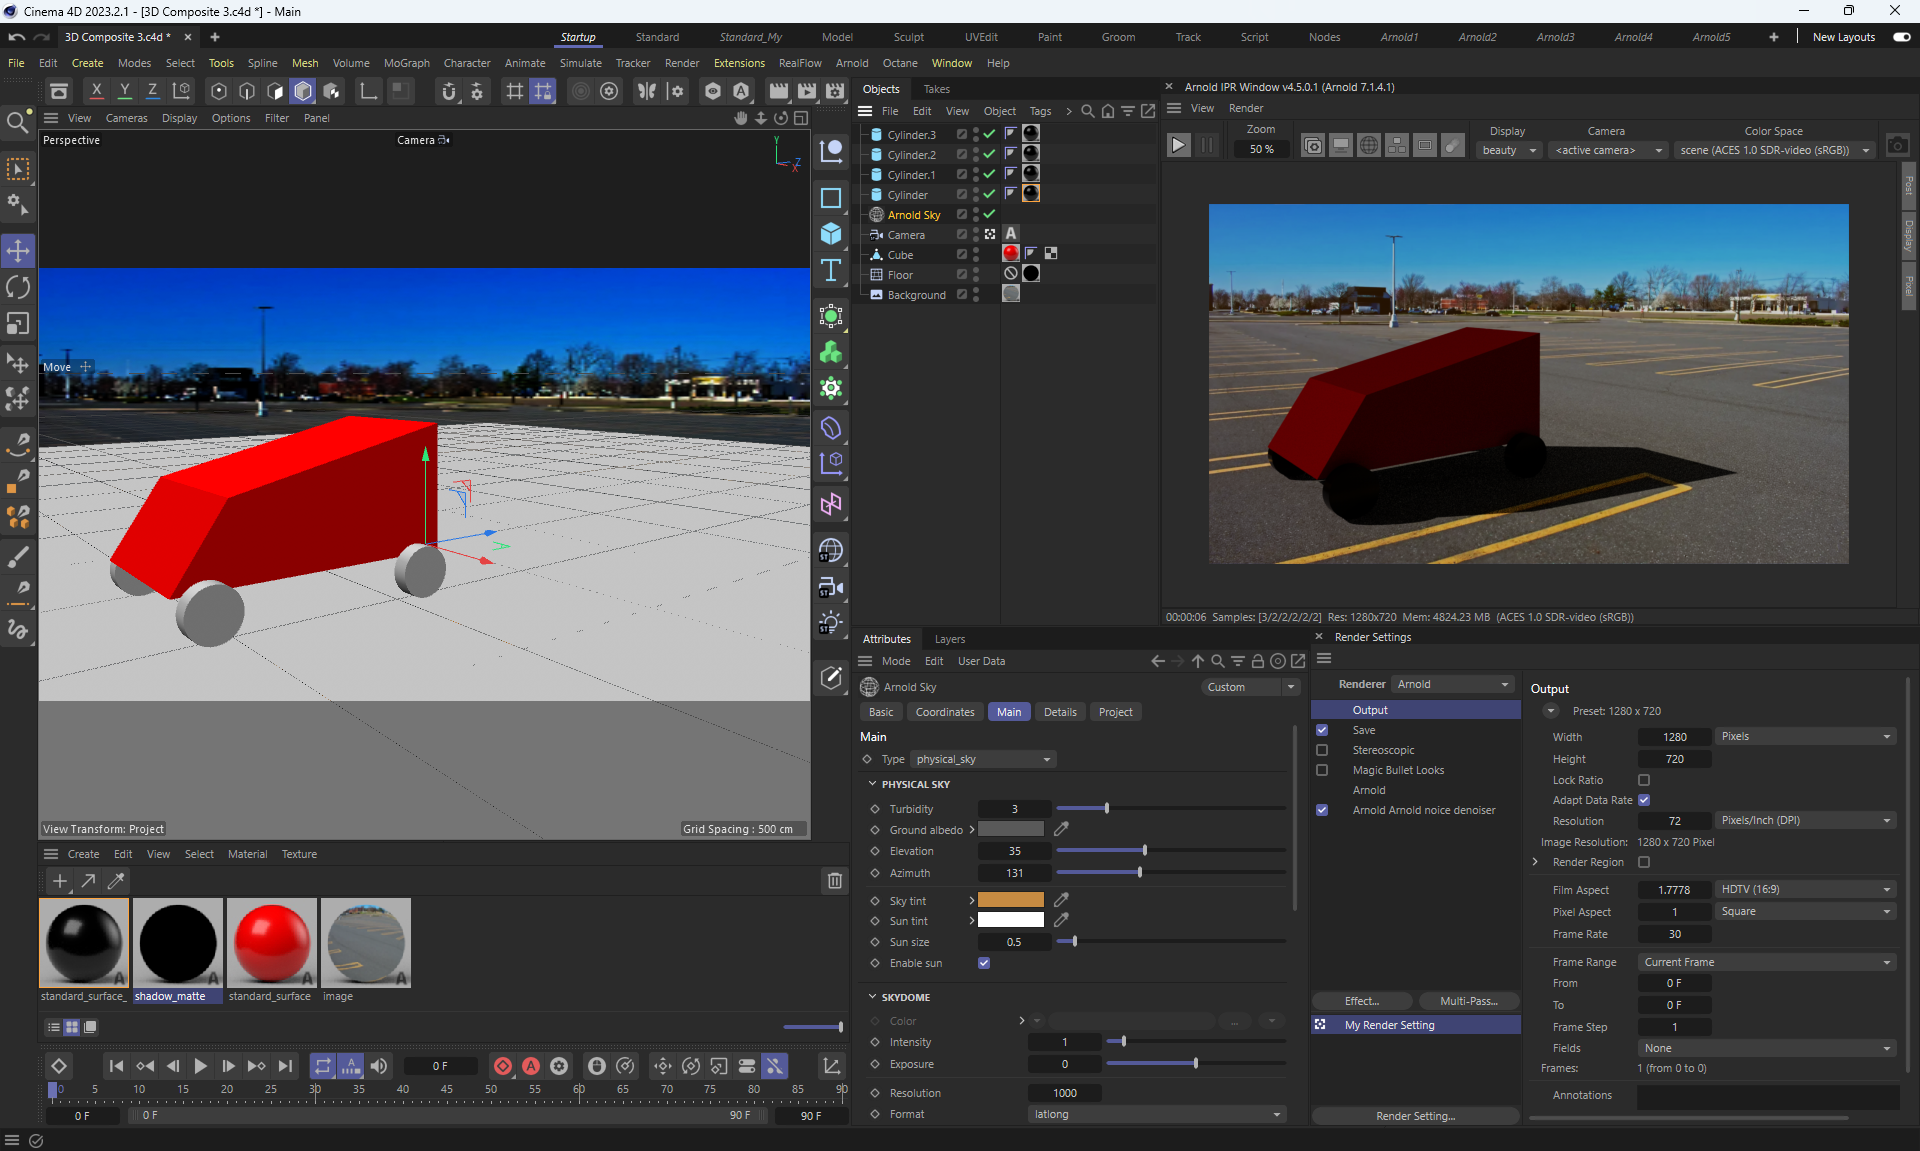The image size is (1920, 1151).
Task: Select the Move tool in left toolbar
Action: 18,250
